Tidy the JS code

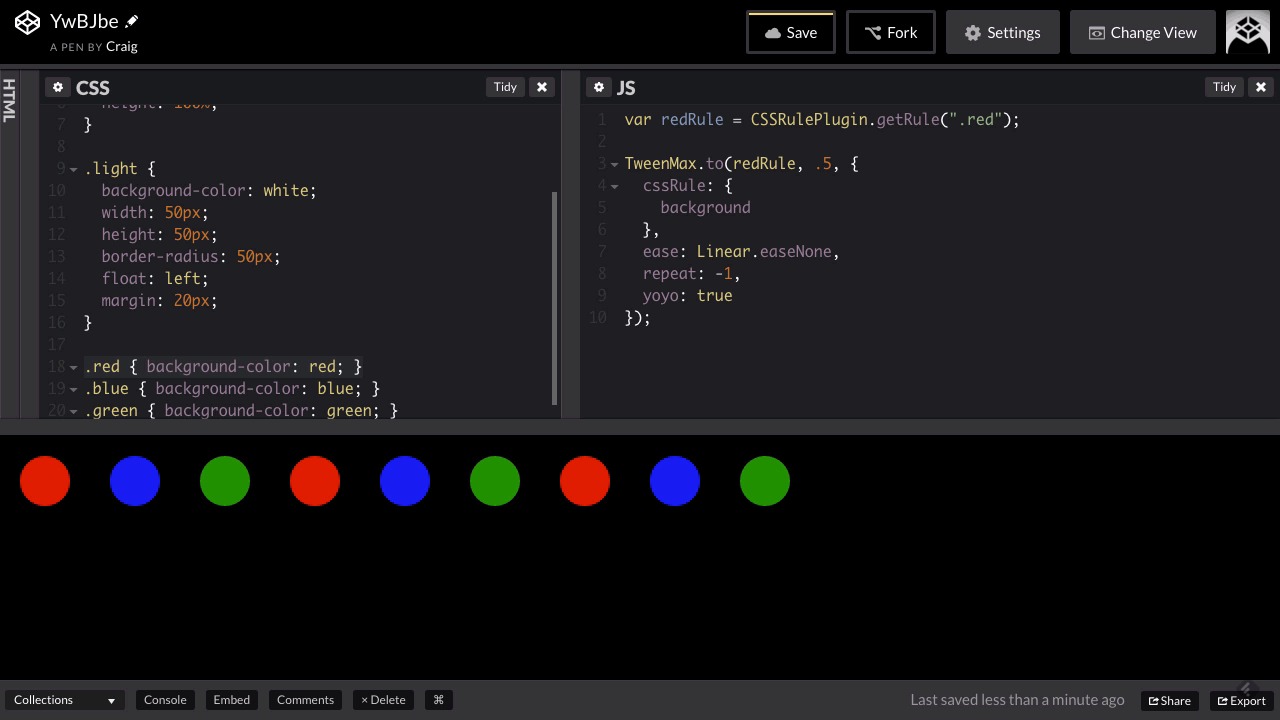click(1224, 87)
